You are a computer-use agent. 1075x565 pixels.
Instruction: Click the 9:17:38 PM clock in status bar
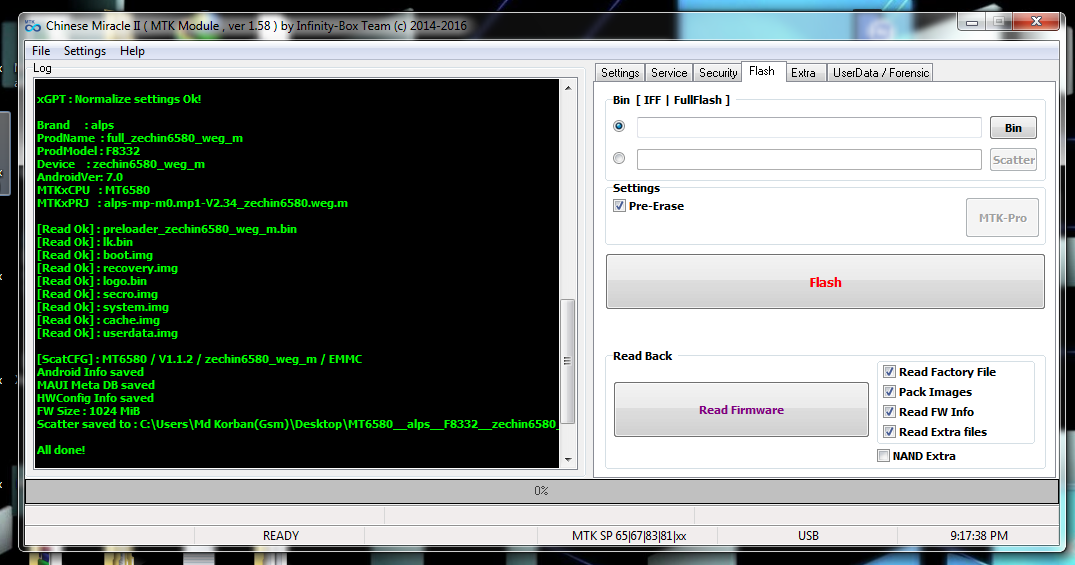point(979,536)
